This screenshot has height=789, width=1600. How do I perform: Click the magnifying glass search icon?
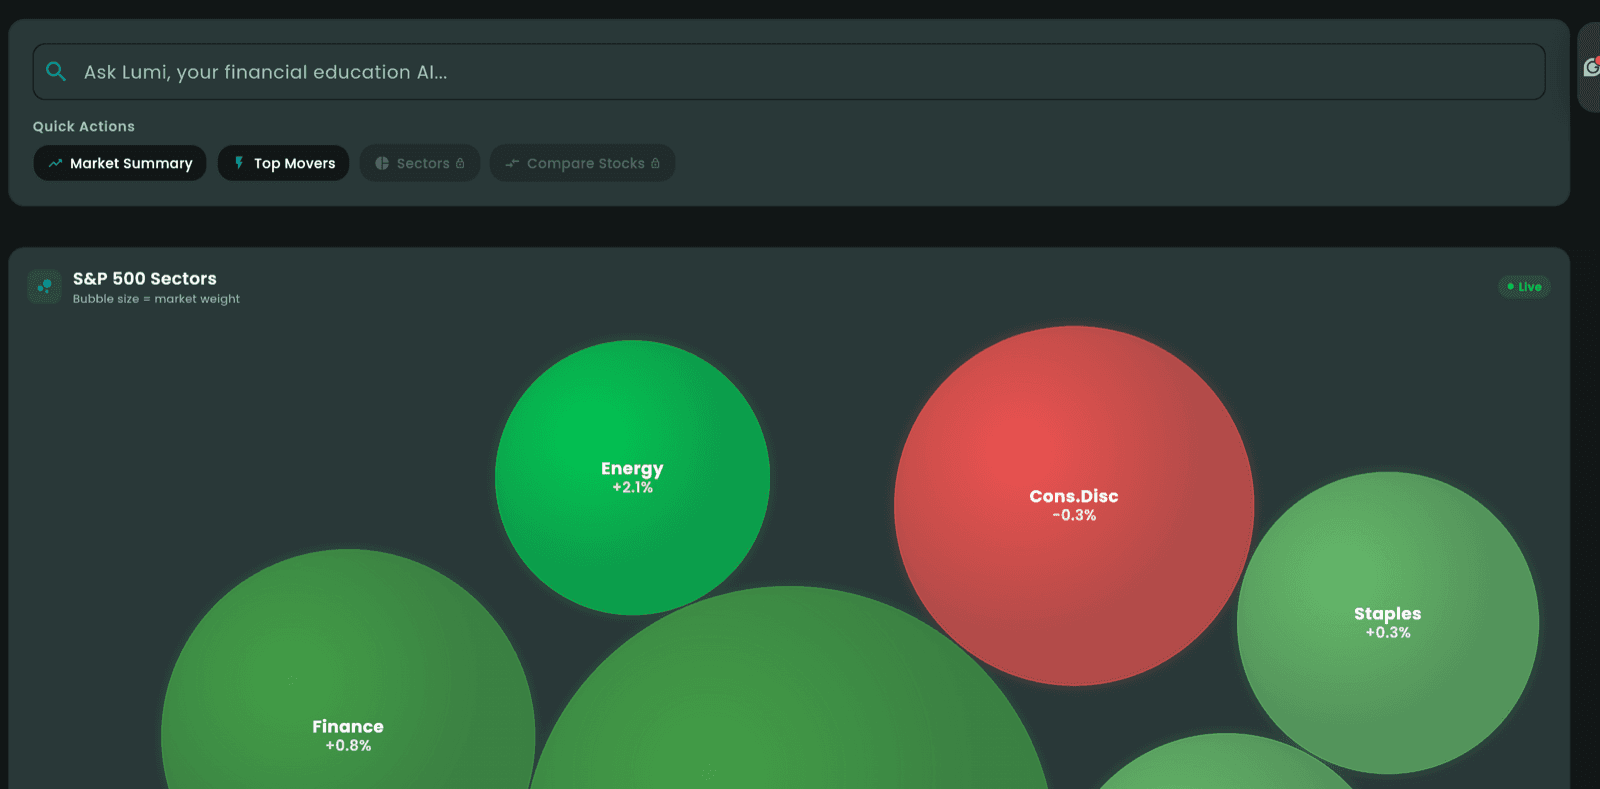(56, 72)
